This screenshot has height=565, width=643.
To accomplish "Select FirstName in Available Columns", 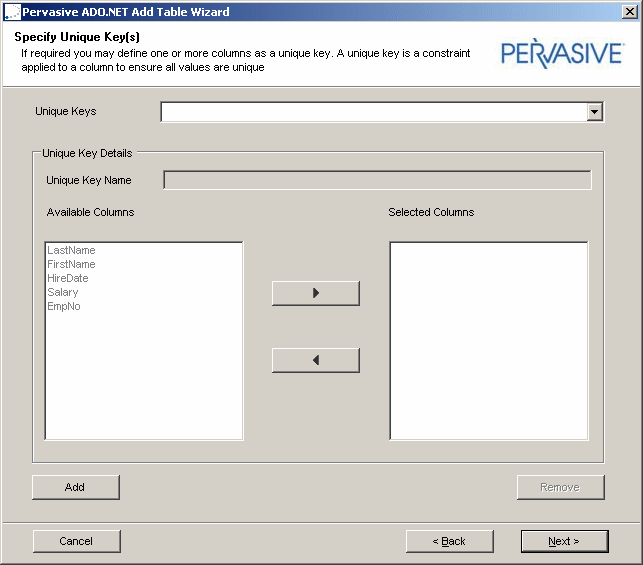I will pyautogui.click(x=71, y=264).
